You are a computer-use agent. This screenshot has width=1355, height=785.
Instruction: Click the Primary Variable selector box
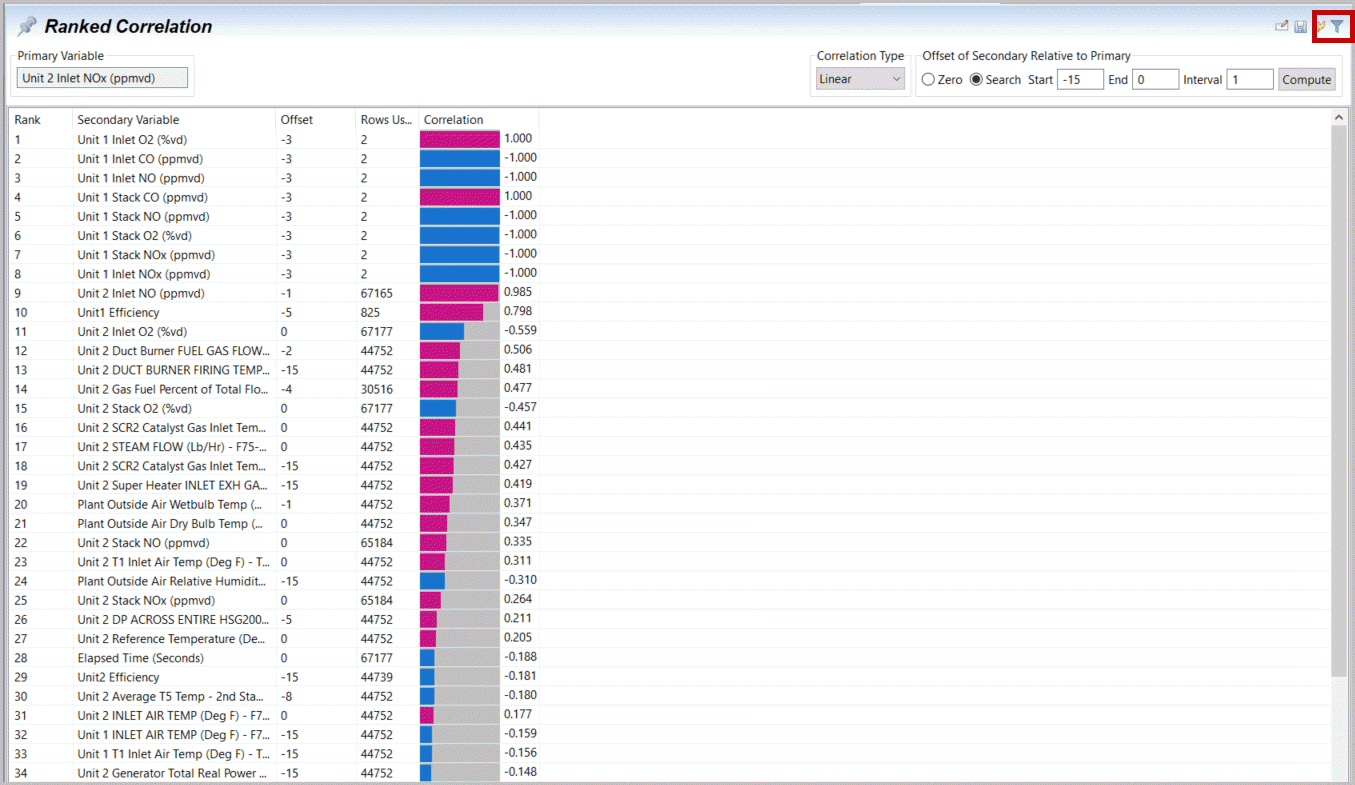click(x=102, y=78)
